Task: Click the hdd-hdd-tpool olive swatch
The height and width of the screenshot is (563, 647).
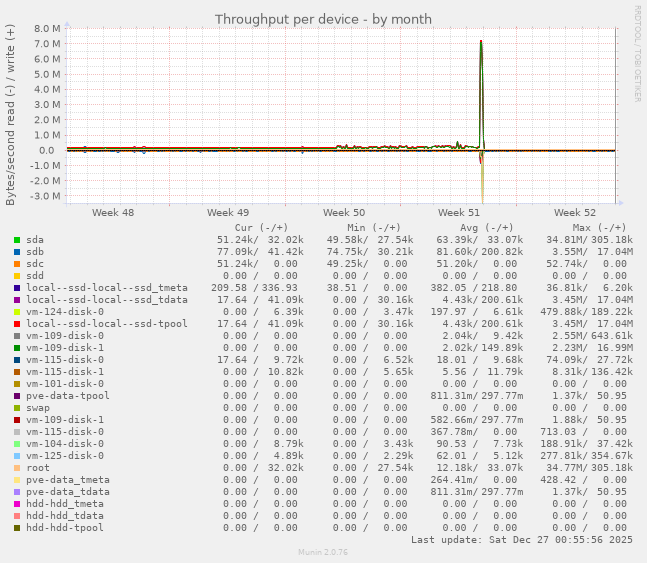Action: pos(17,528)
